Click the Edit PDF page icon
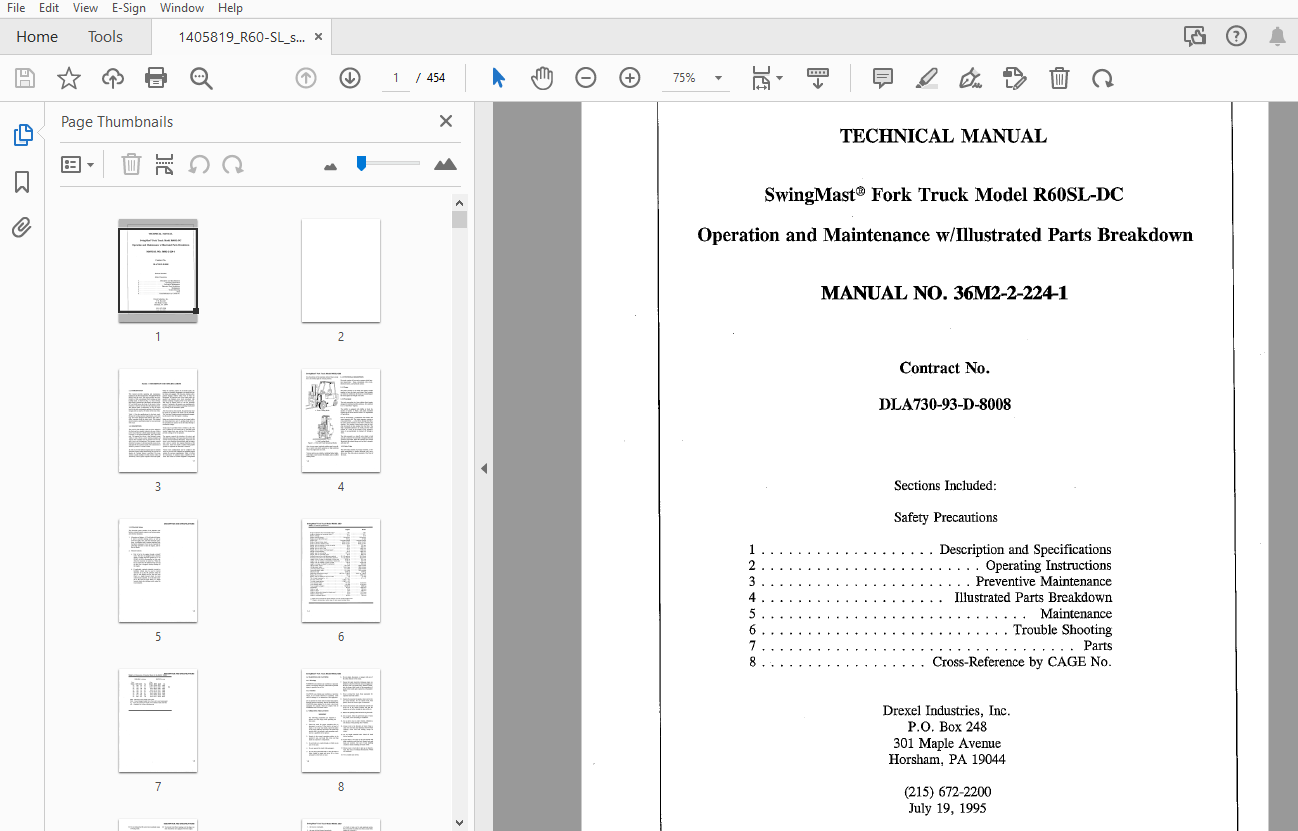Screen dimensions: 1298x831 (x=1015, y=78)
